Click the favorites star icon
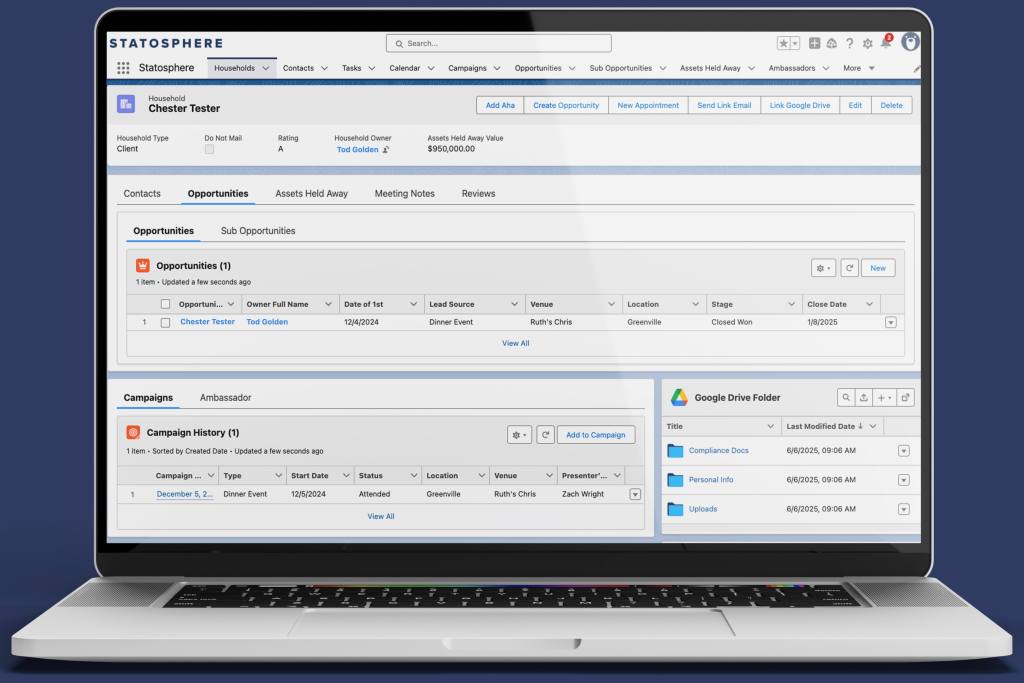Screen dimensions: 1024x683 click(x=784, y=44)
